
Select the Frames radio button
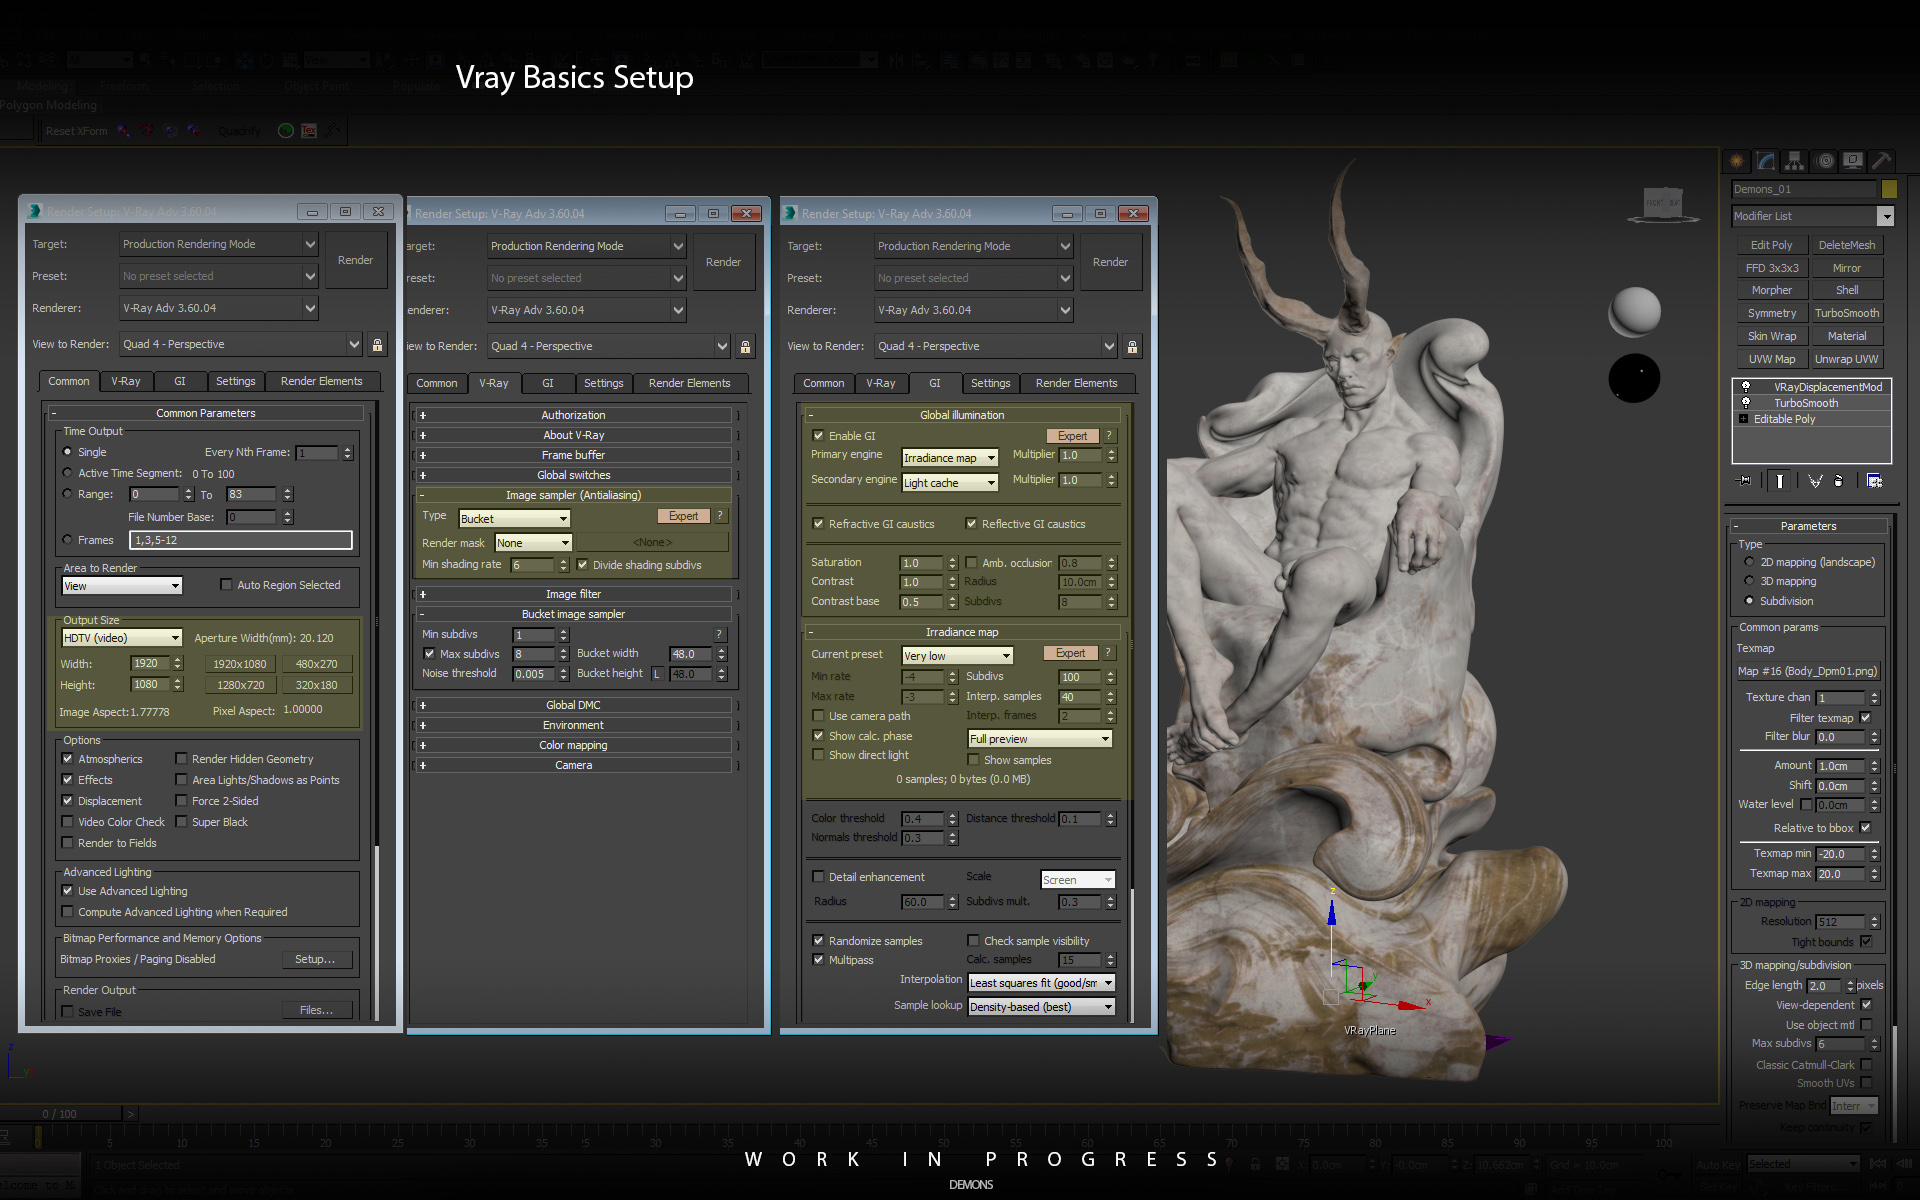point(68,540)
